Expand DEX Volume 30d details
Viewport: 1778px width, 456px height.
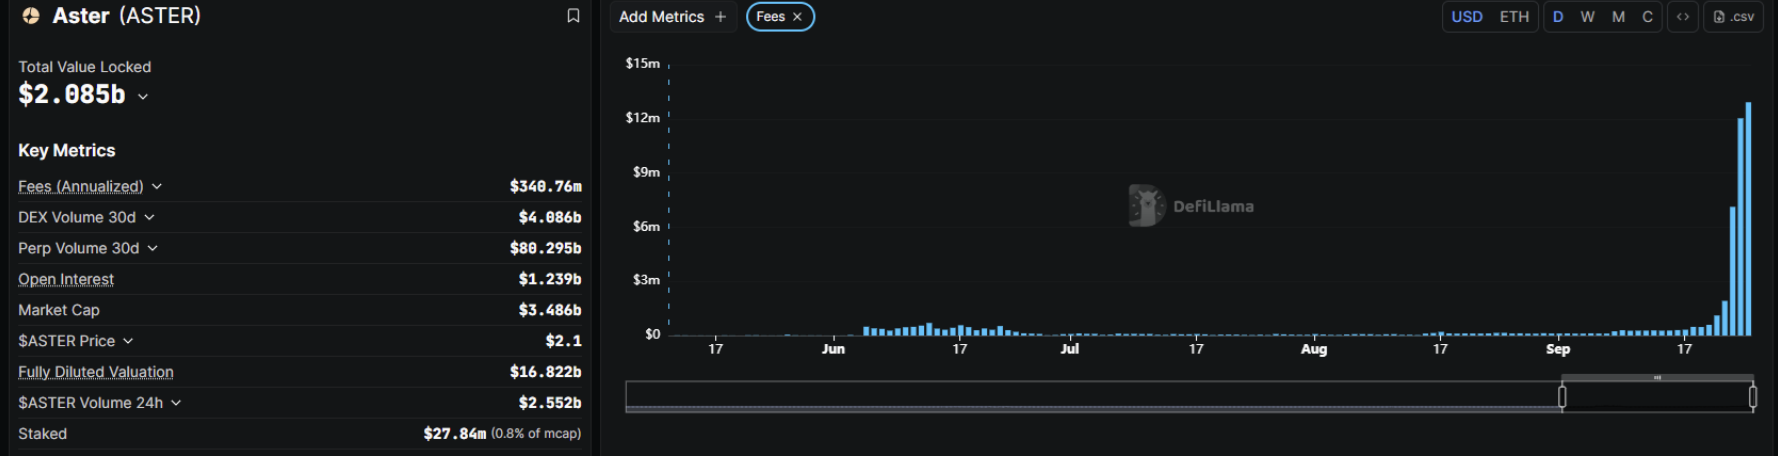pos(149,217)
